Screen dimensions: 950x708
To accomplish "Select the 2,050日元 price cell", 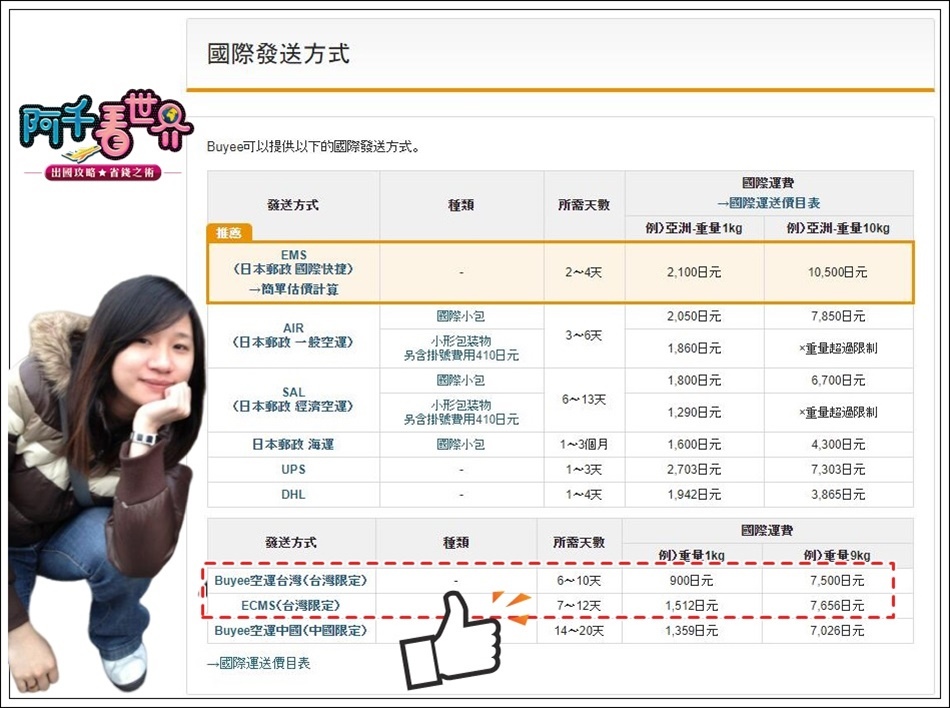I will coord(694,316).
